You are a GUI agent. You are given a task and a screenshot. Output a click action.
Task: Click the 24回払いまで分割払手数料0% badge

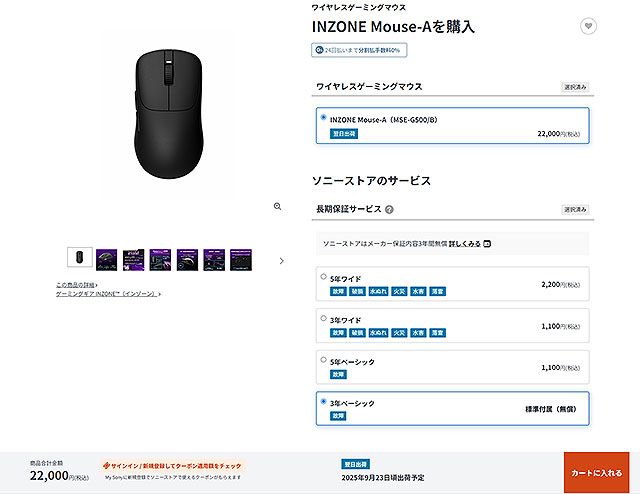[359, 50]
